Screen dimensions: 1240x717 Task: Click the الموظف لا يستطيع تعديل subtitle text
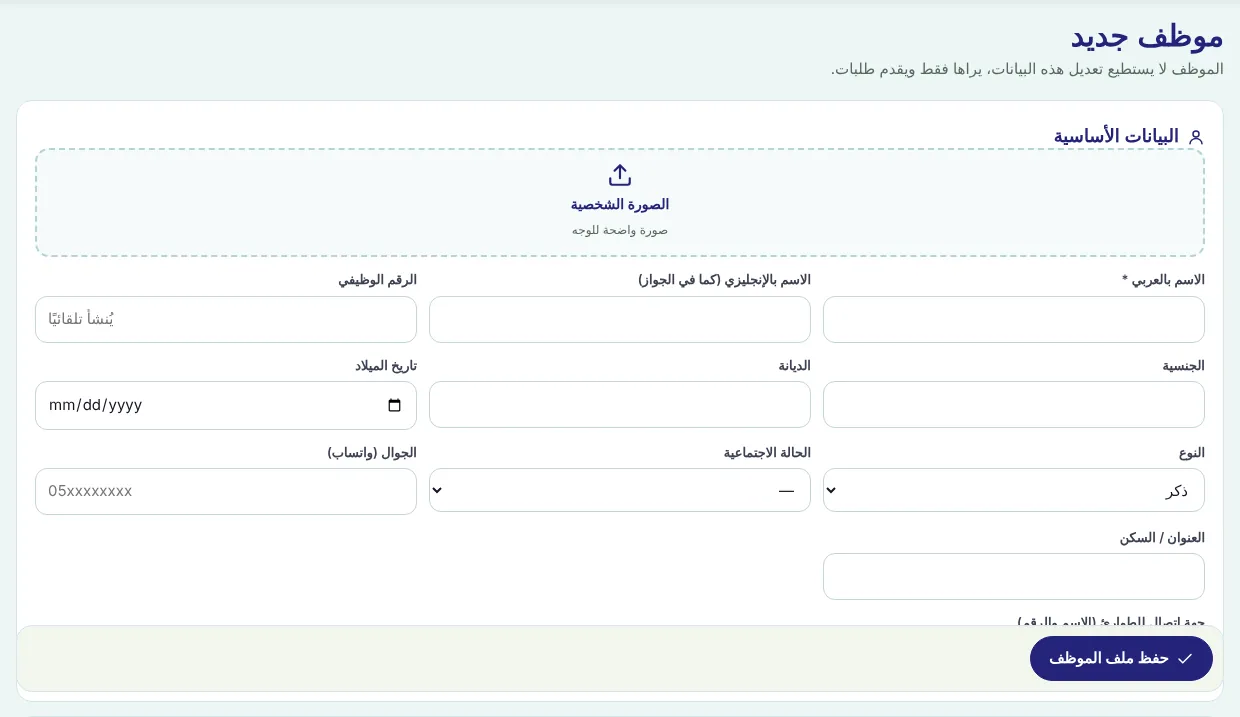(x=1027, y=69)
